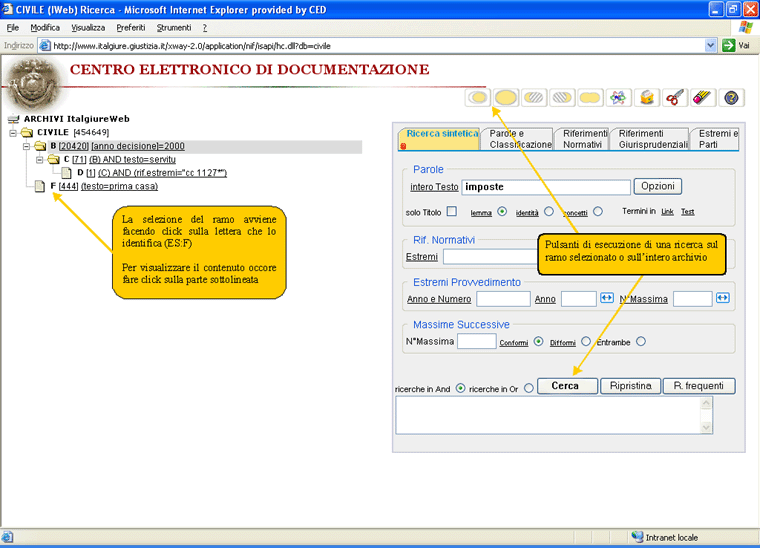Click the orange file box archive icon

point(646,97)
